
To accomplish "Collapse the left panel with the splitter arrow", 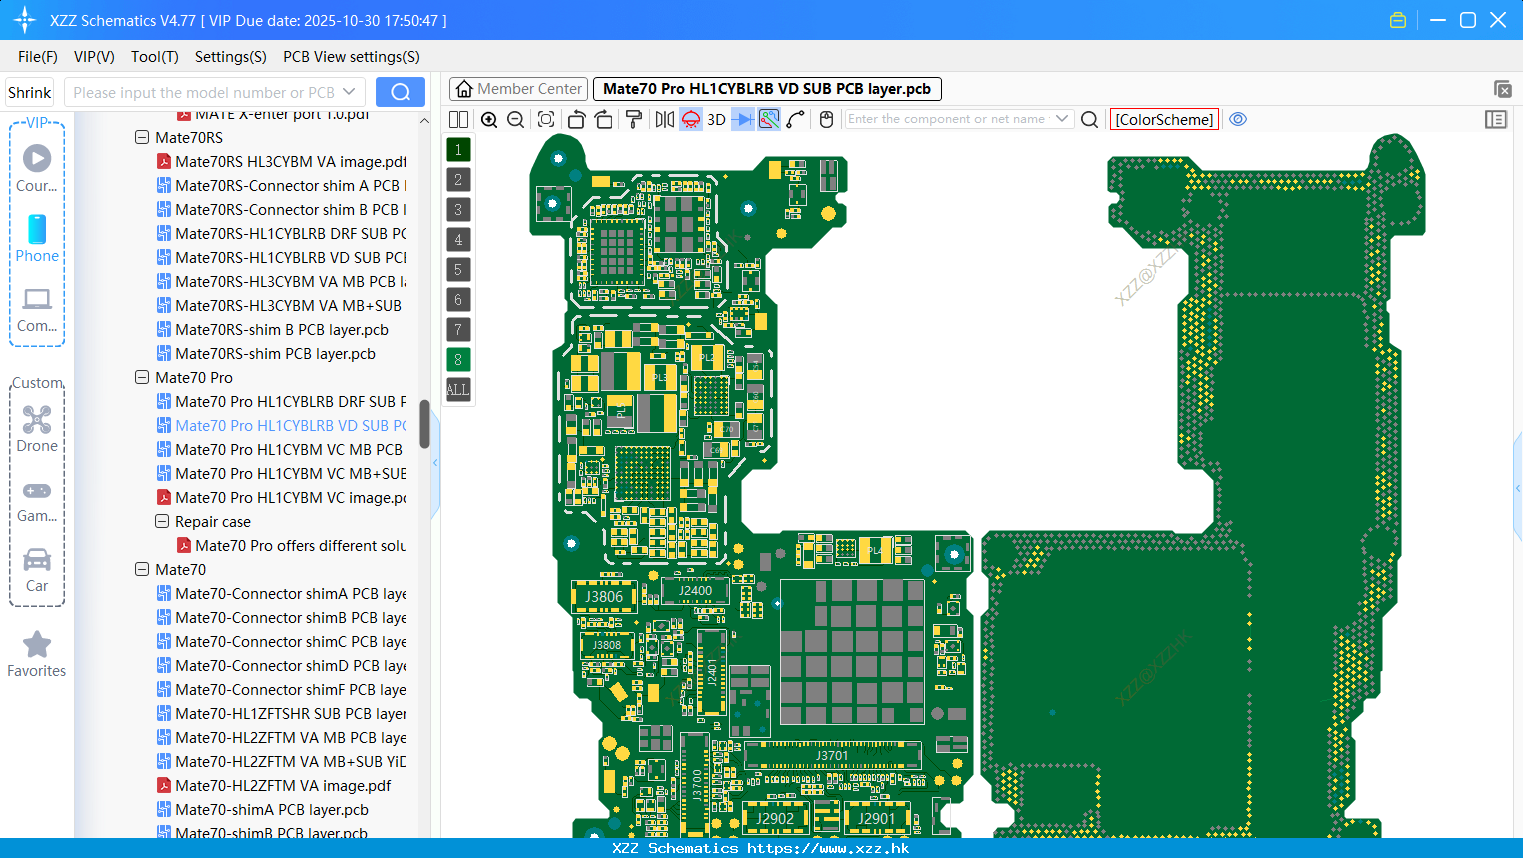I will 435,463.
